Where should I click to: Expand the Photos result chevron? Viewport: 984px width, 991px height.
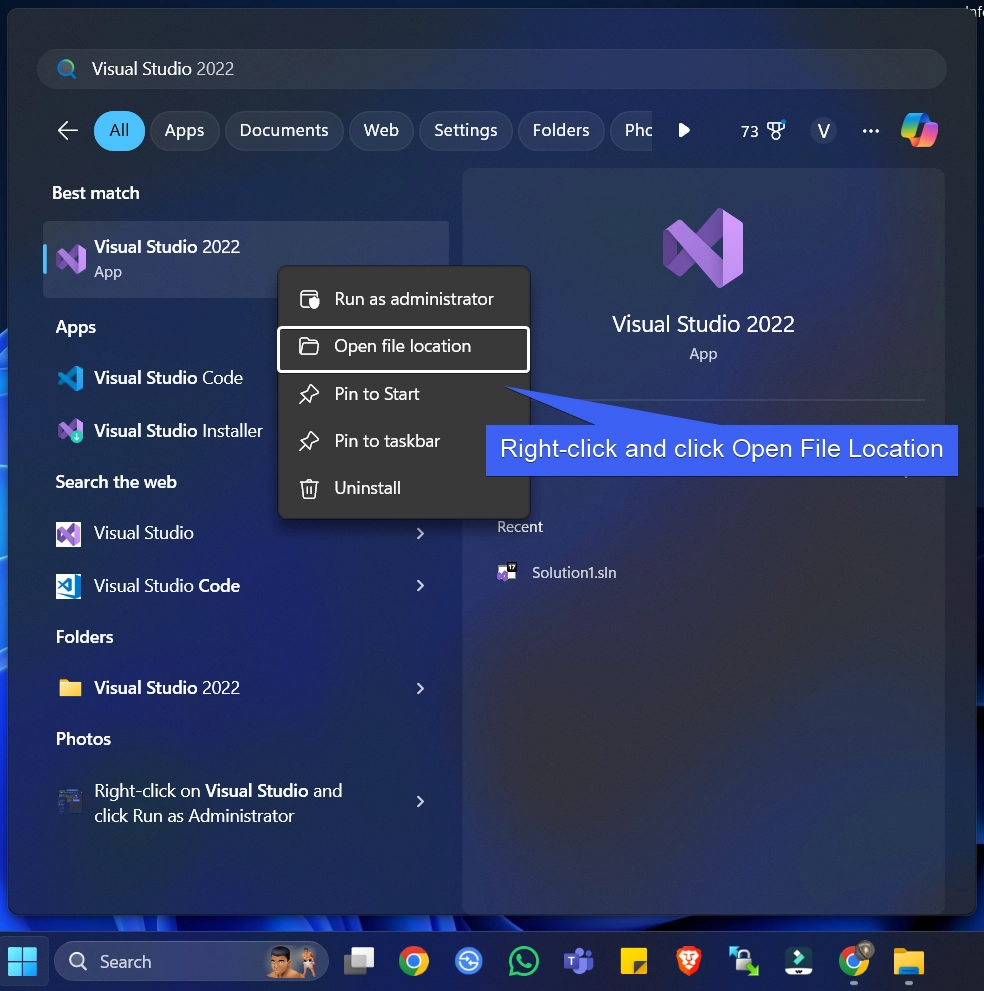click(420, 802)
